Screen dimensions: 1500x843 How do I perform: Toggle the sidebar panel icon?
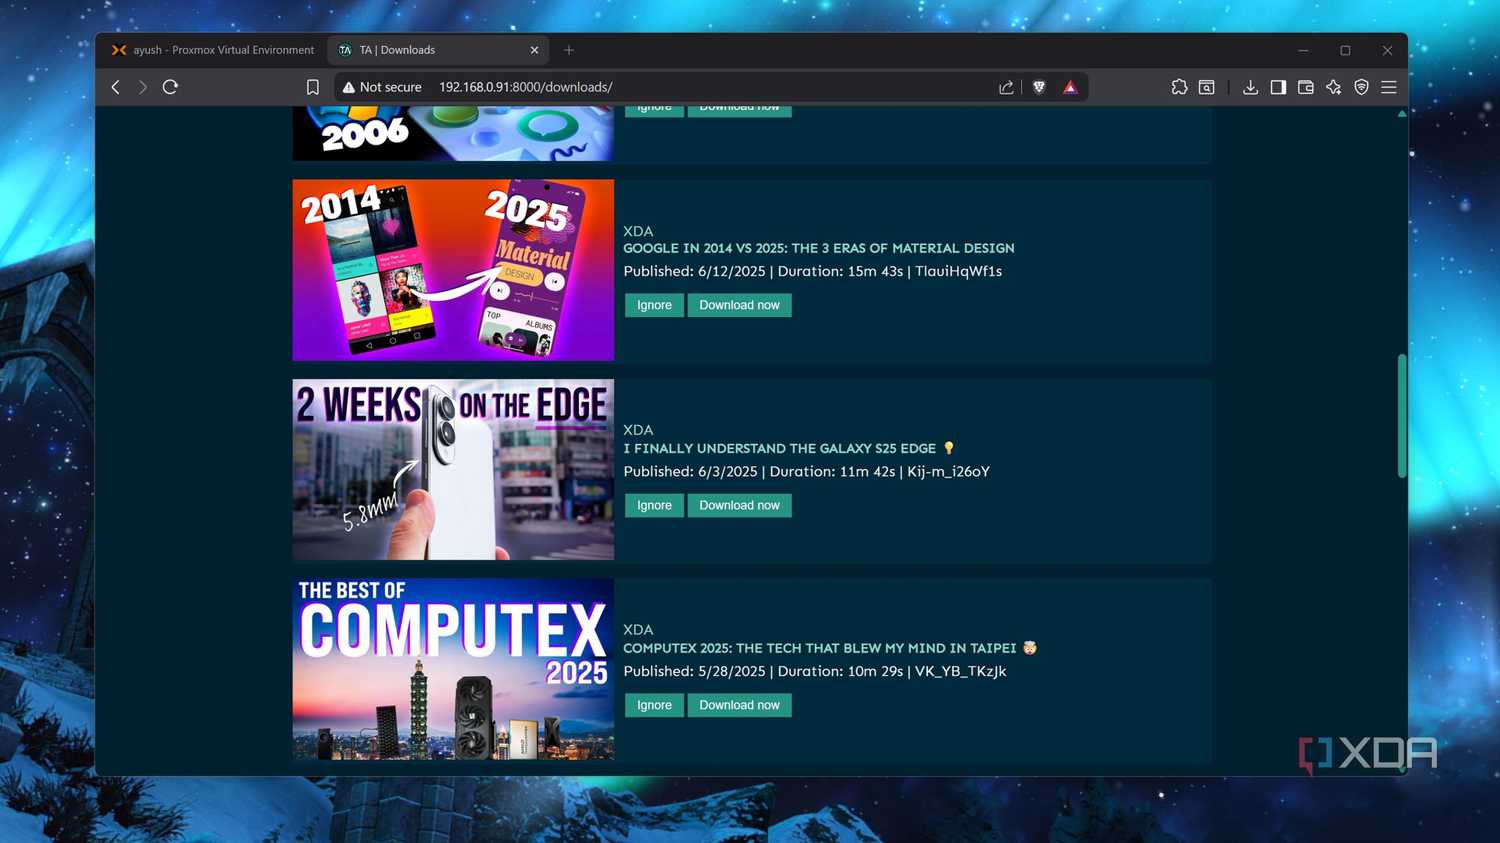tap(1278, 87)
